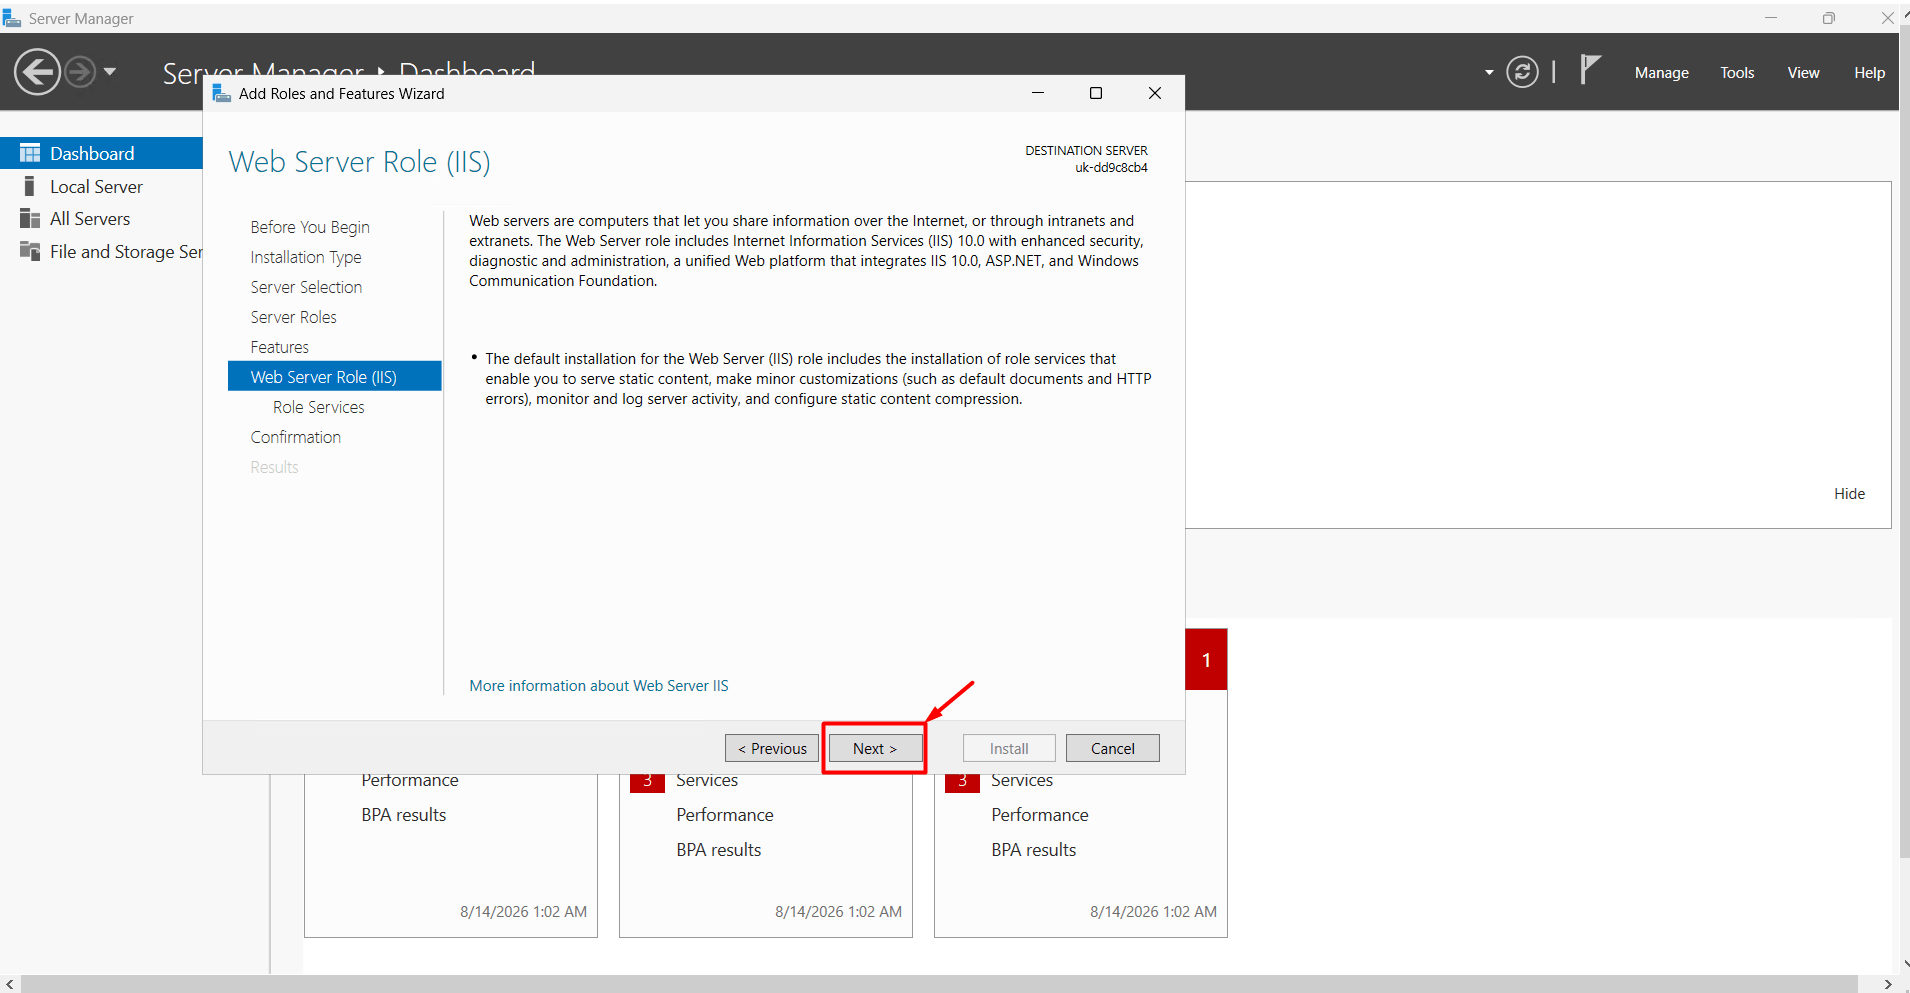The image size is (1910, 993).
Task: Go to Server Selection step
Action: point(306,287)
